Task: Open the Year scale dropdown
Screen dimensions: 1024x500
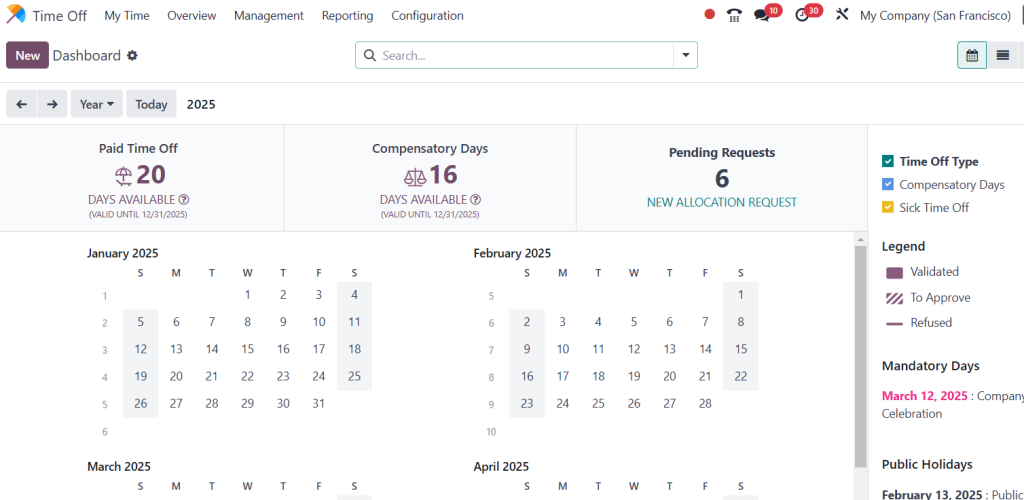Action: point(97,104)
